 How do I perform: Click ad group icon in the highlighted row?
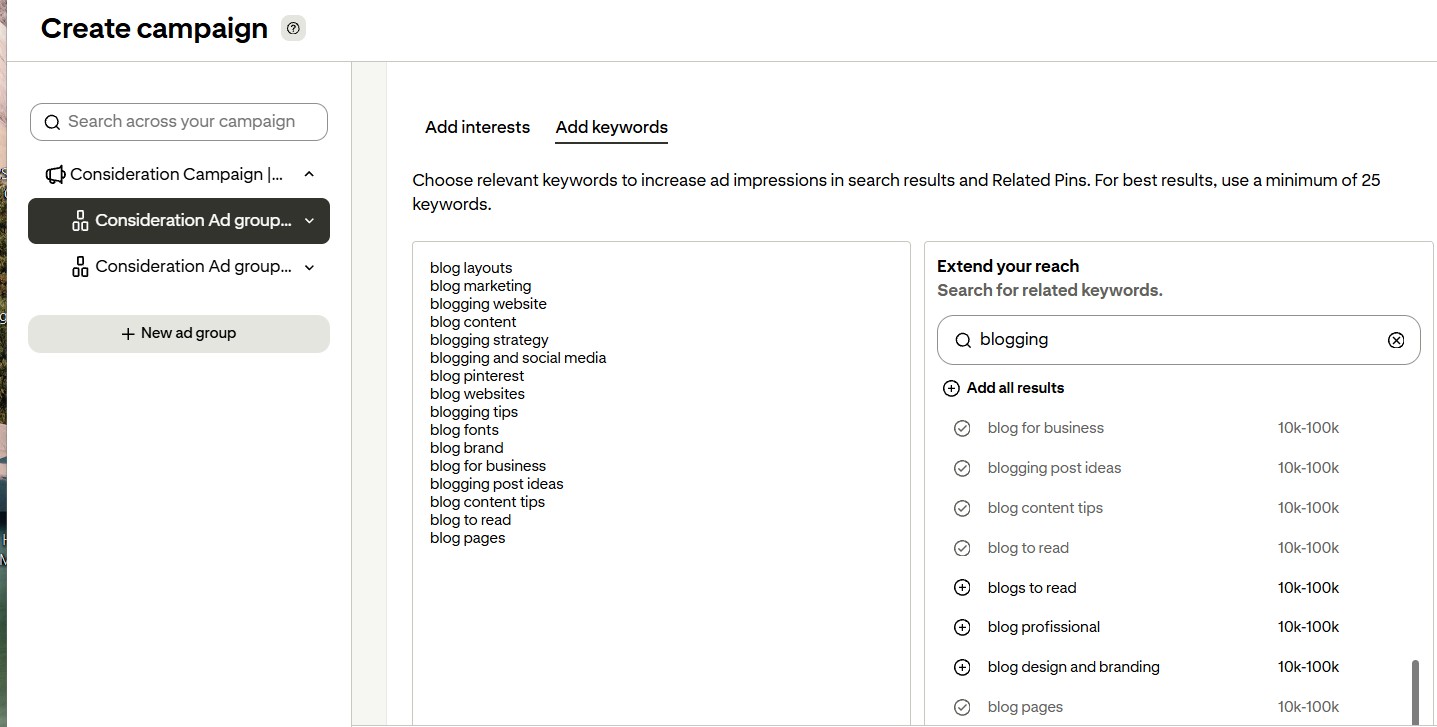pos(80,221)
